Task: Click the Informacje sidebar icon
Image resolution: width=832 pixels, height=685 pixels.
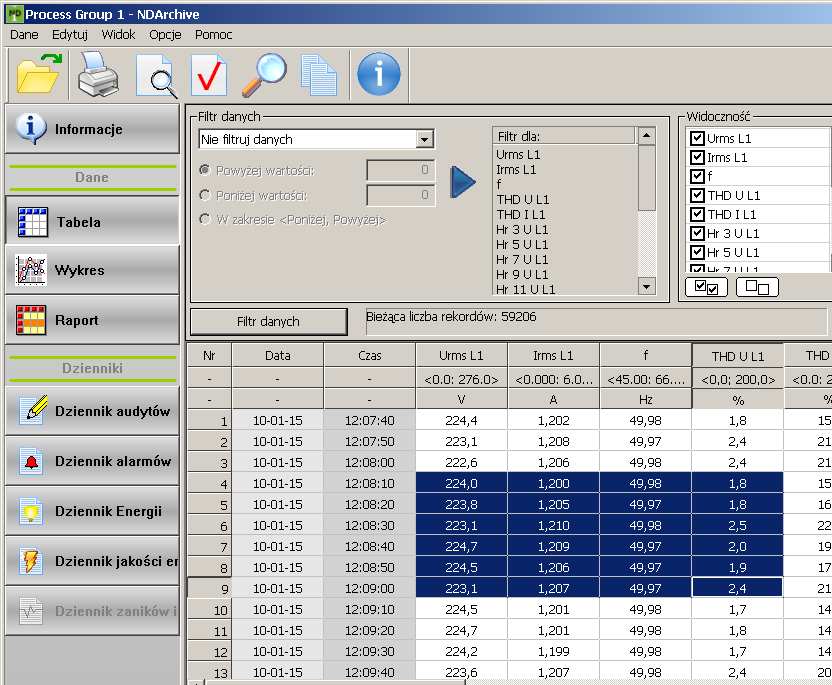Action: tap(31, 128)
